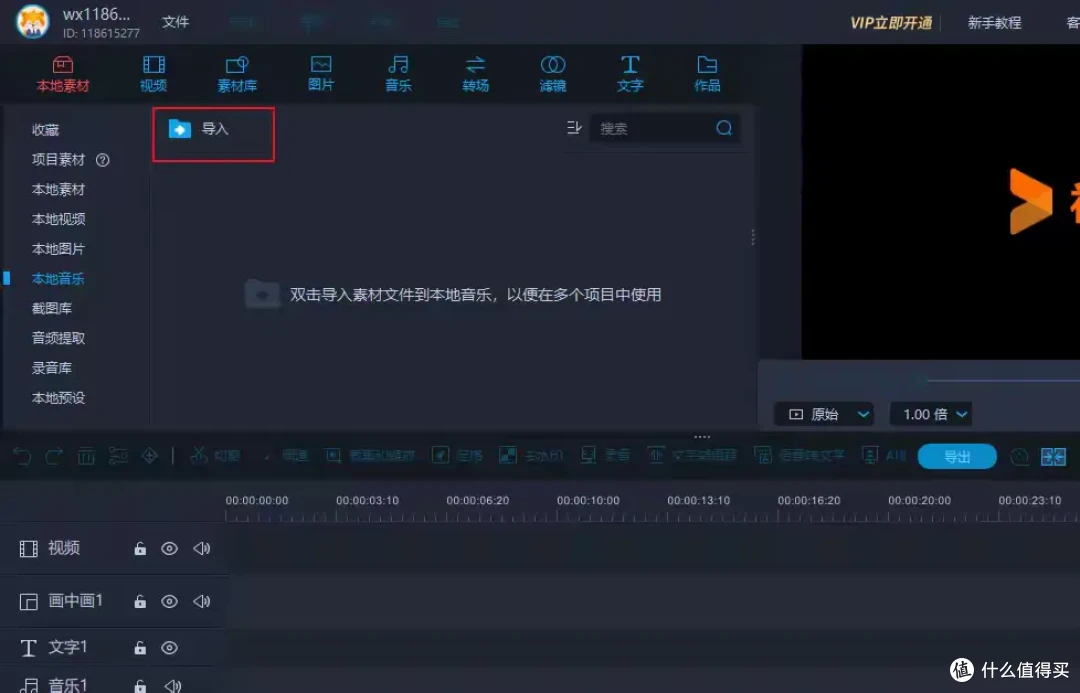Open the 原始 aspect ratio dropdown
This screenshot has width=1080, height=693.
823,413
